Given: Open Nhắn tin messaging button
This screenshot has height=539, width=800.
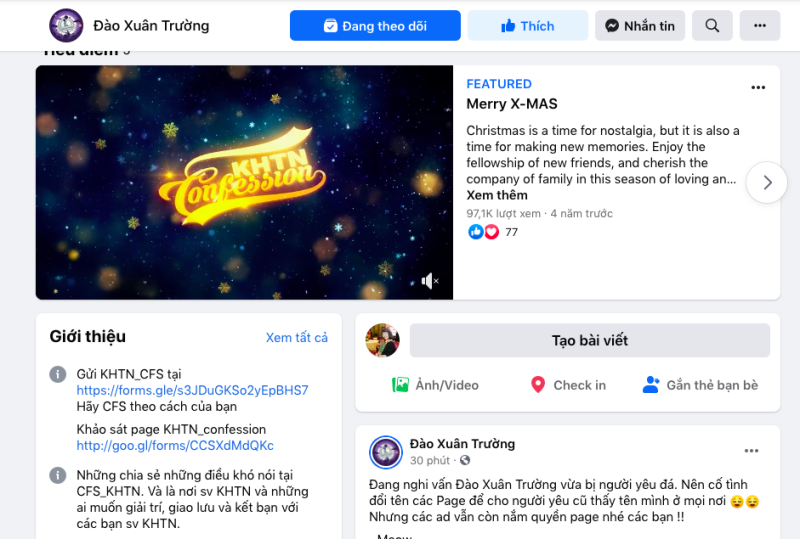Looking at the screenshot, I should [640, 26].
